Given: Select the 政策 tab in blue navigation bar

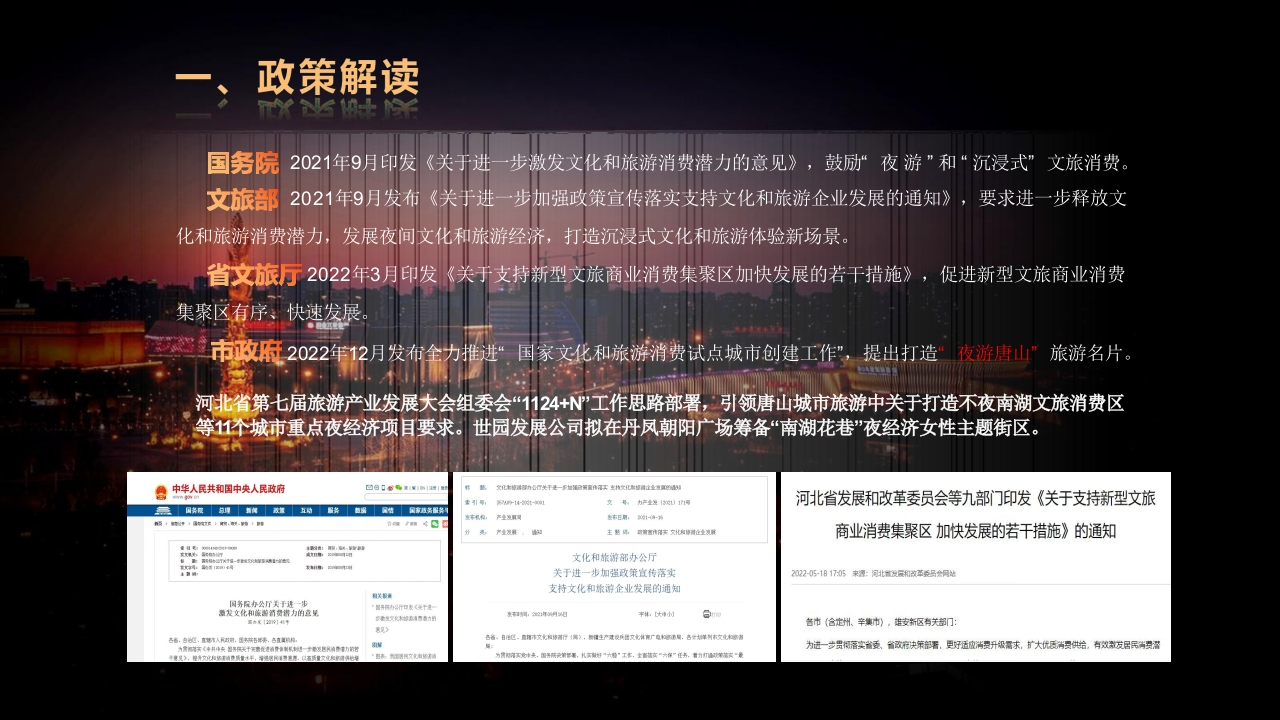Looking at the screenshot, I should tap(279, 510).
